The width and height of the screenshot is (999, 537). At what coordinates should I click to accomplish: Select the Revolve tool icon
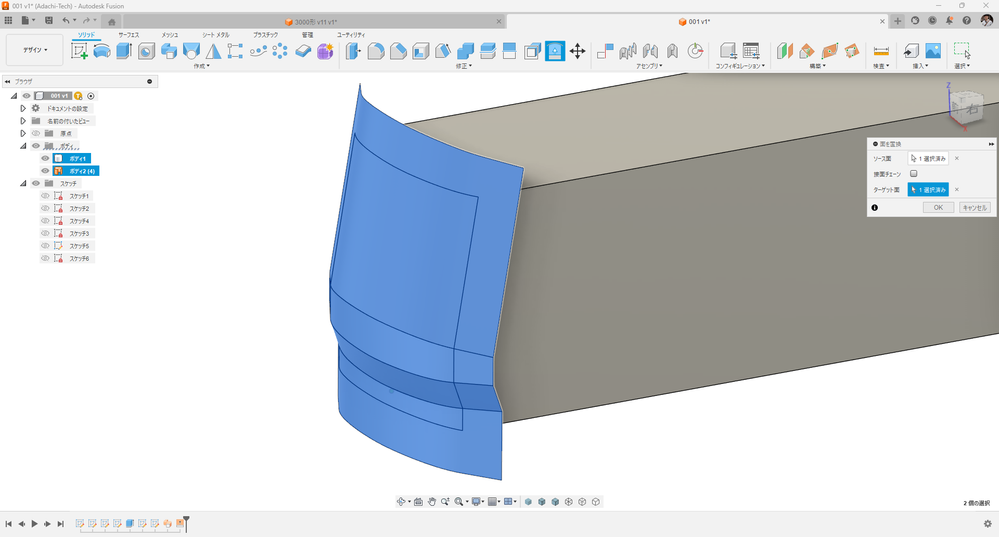pos(102,51)
